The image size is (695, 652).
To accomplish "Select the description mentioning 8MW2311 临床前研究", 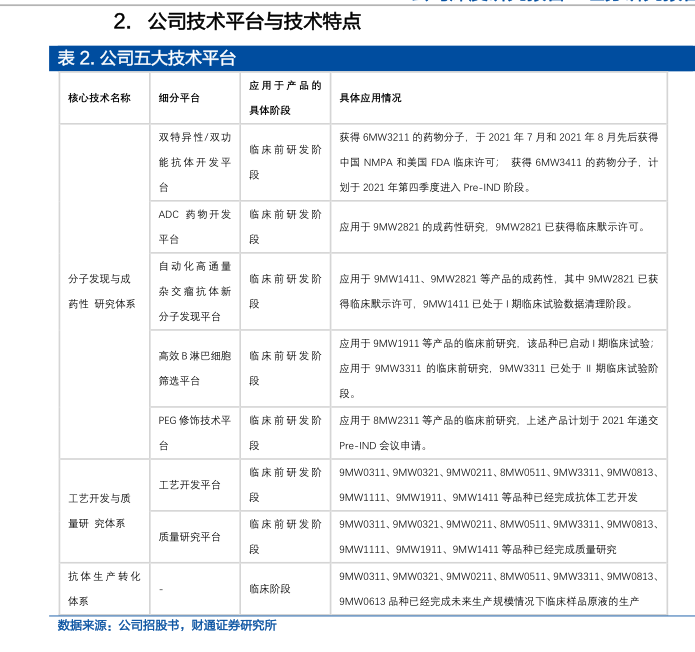I will [498, 432].
